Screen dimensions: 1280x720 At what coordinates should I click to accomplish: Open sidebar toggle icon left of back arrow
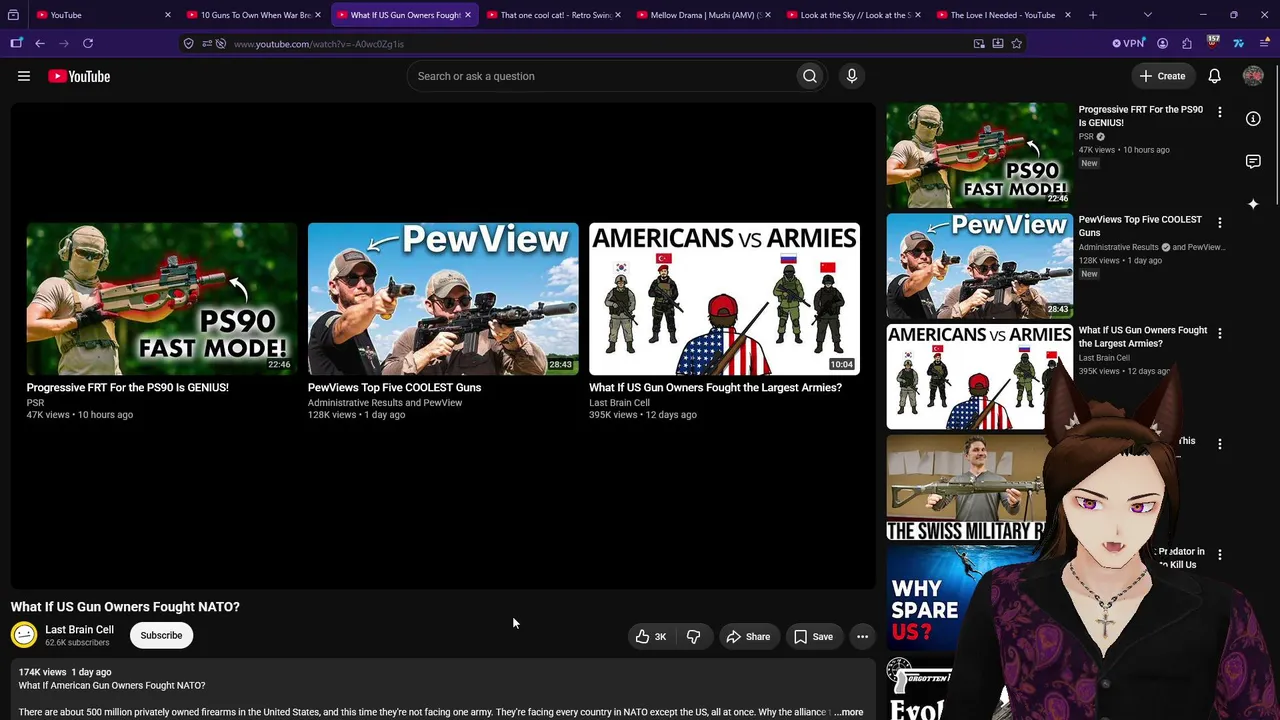click(x=16, y=43)
